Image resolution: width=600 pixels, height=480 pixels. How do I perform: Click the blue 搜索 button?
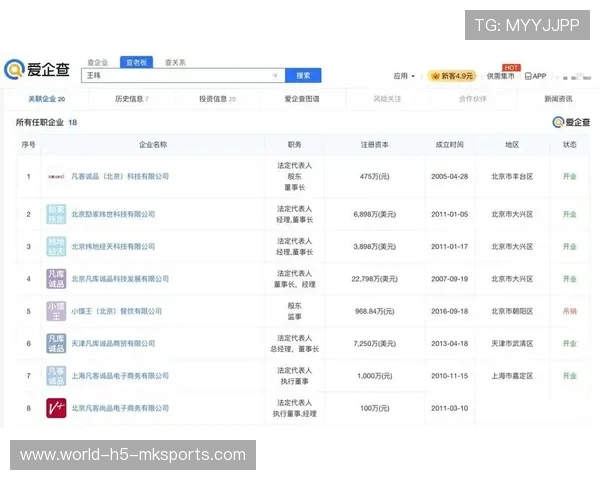coord(303,75)
